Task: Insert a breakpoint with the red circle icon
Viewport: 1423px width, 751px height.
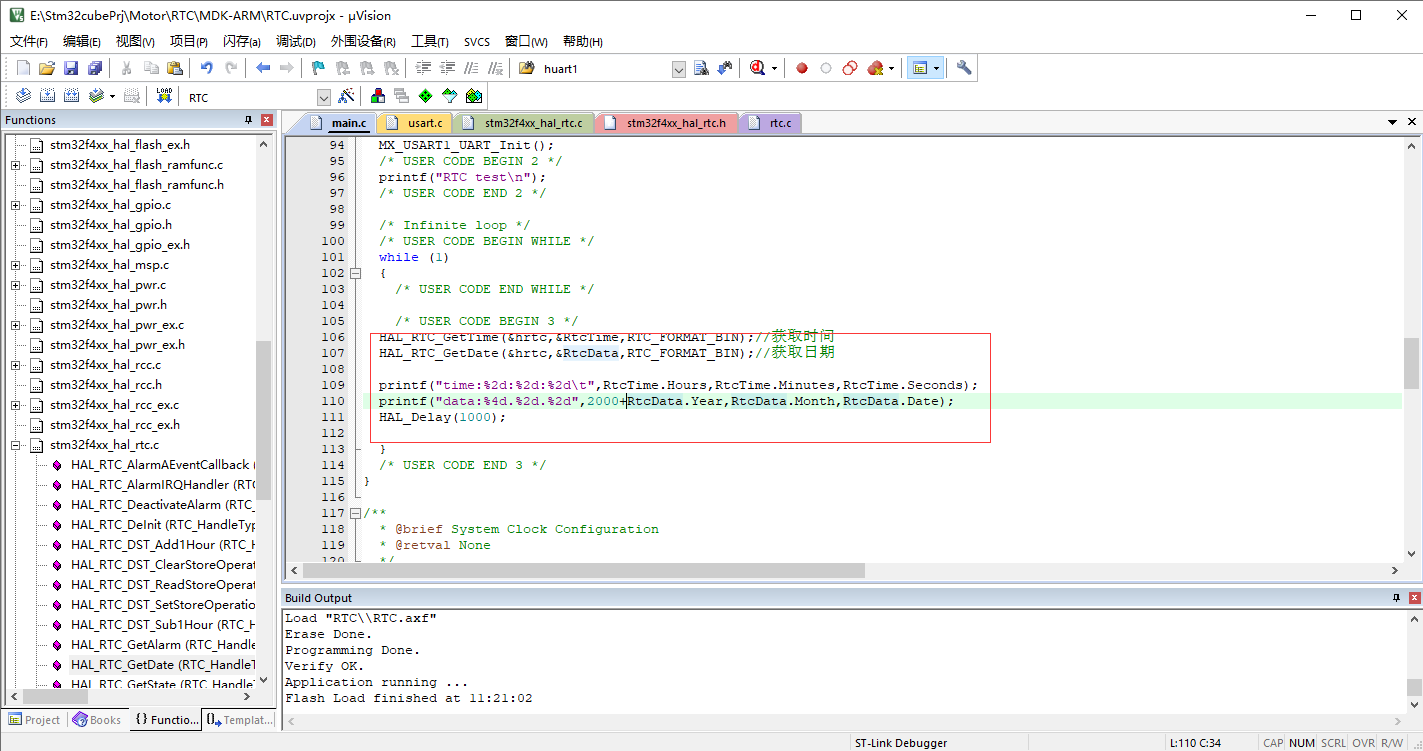Action: click(x=801, y=67)
